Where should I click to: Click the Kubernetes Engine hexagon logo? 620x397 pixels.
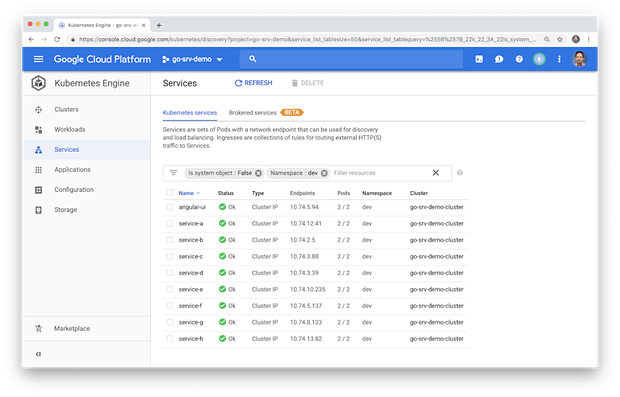[38, 83]
